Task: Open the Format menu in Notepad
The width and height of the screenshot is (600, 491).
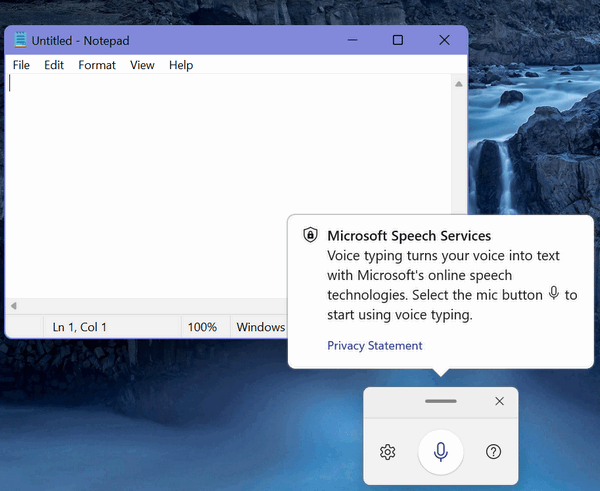Action: click(97, 65)
